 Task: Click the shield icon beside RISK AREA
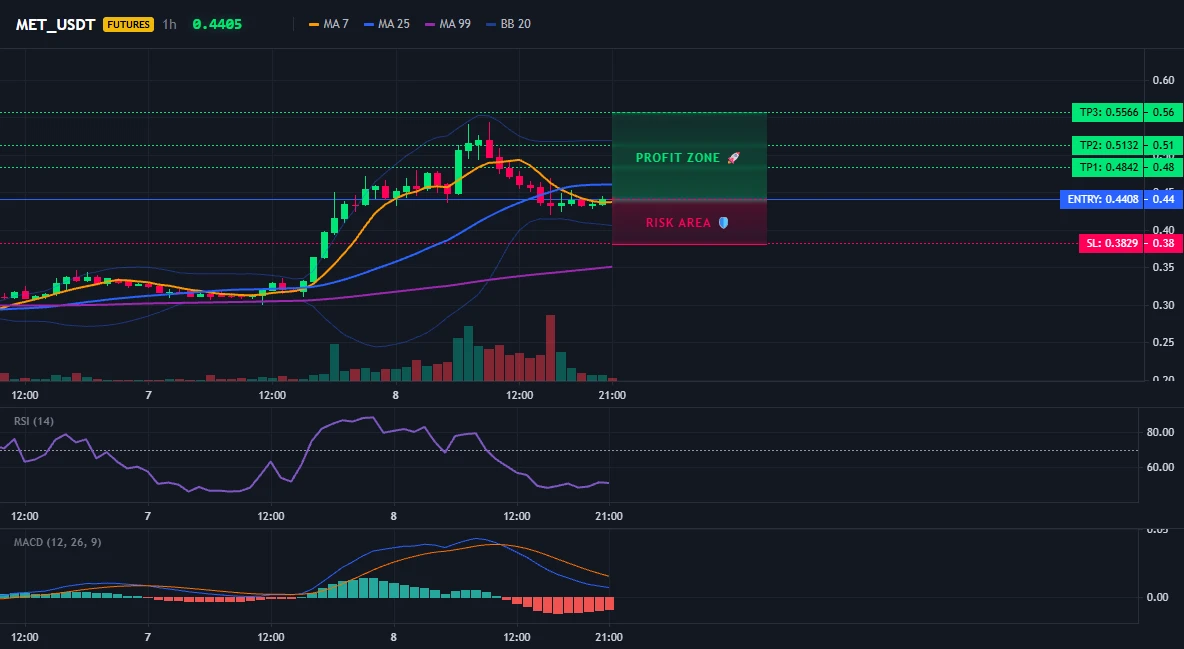pos(723,223)
